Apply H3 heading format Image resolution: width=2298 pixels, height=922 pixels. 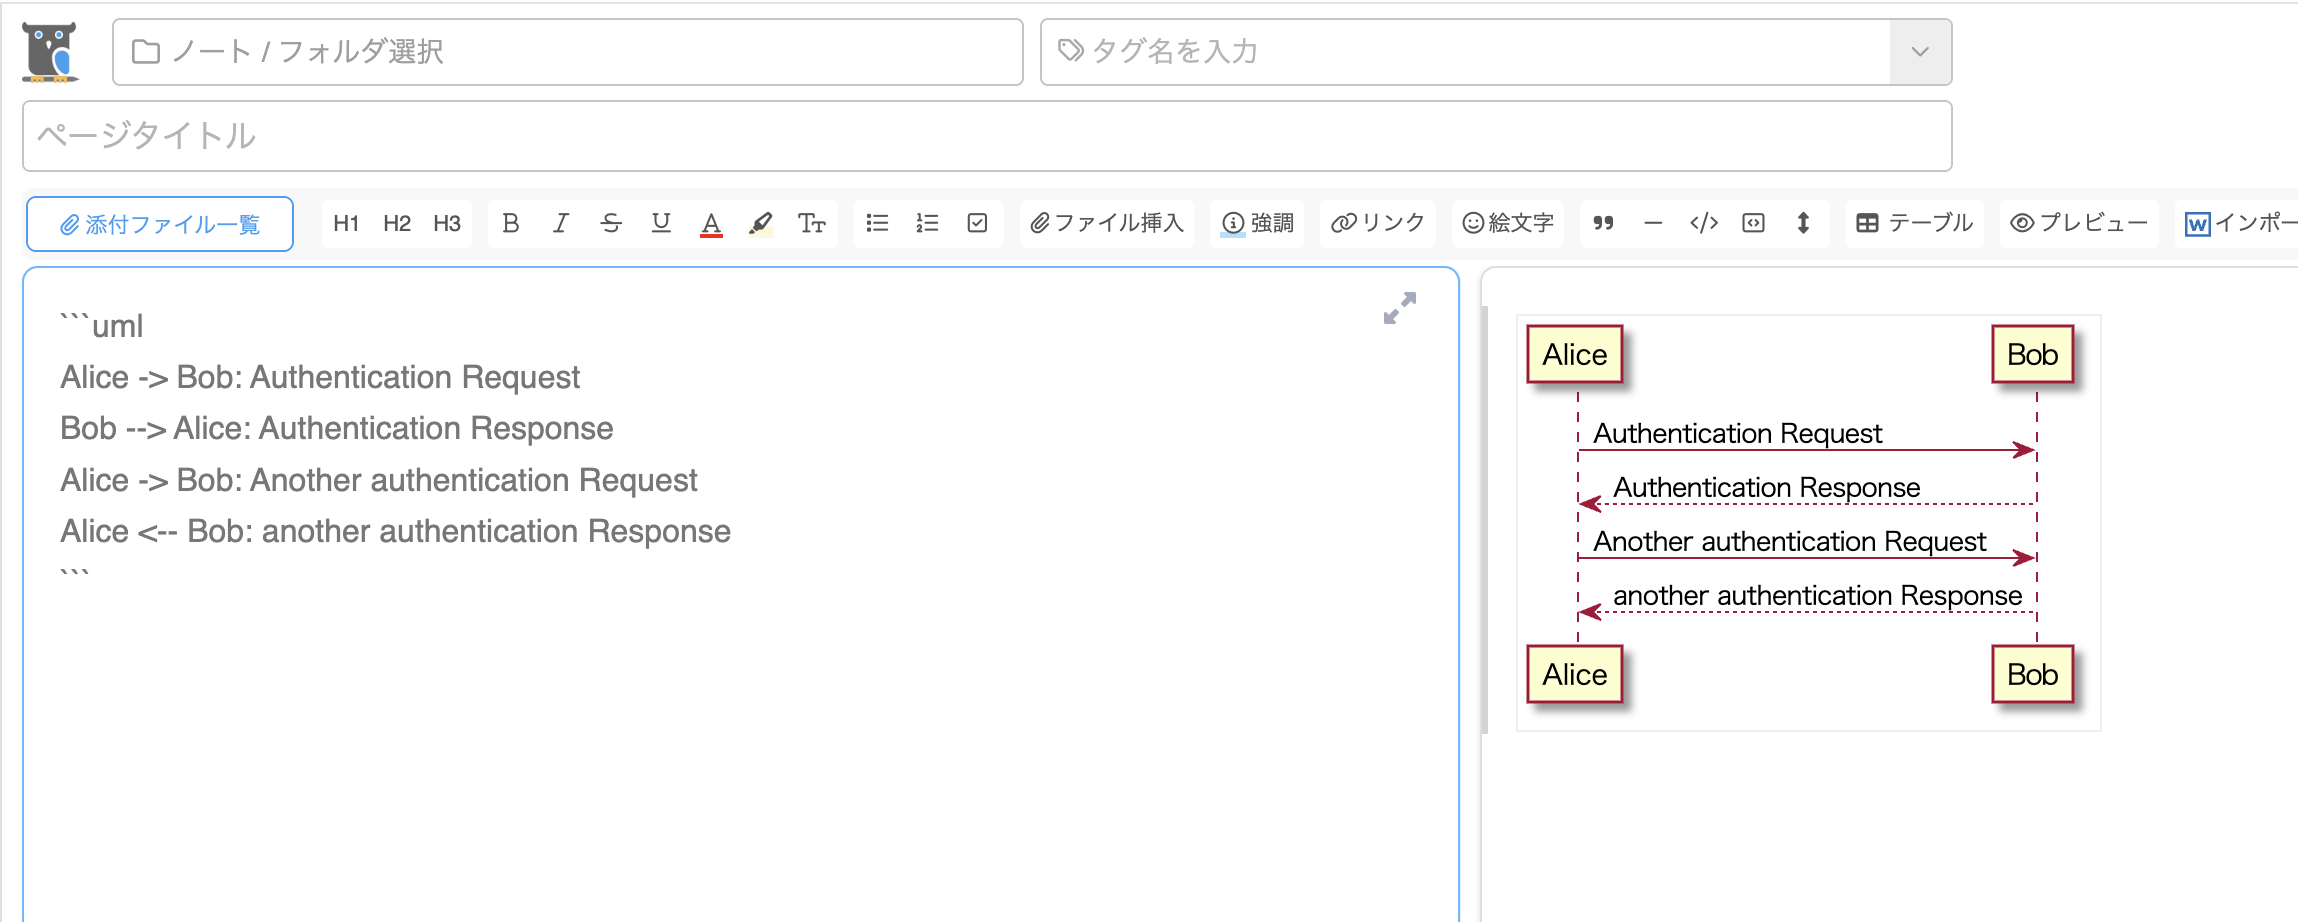(447, 223)
